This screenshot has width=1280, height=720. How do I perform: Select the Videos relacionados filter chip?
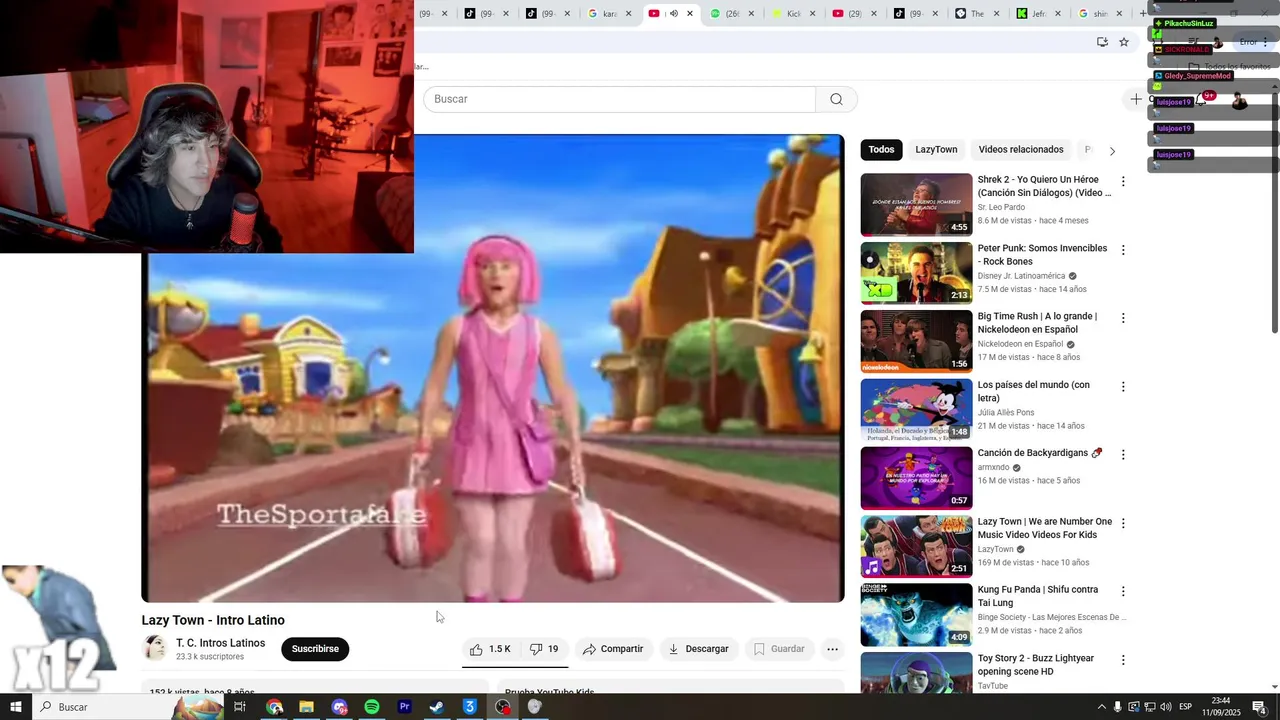coord(1021,150)
